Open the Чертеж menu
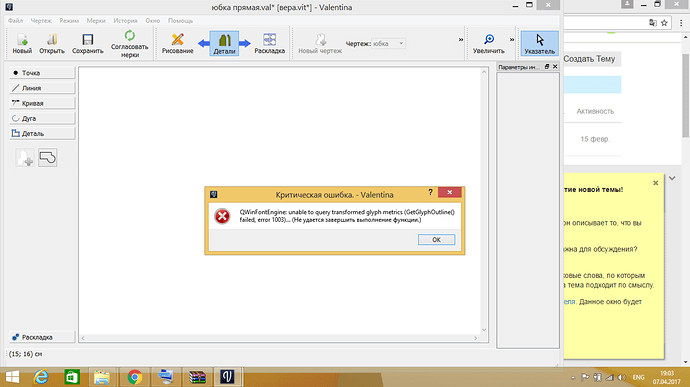Screen dimensions: 690x387 41,21
